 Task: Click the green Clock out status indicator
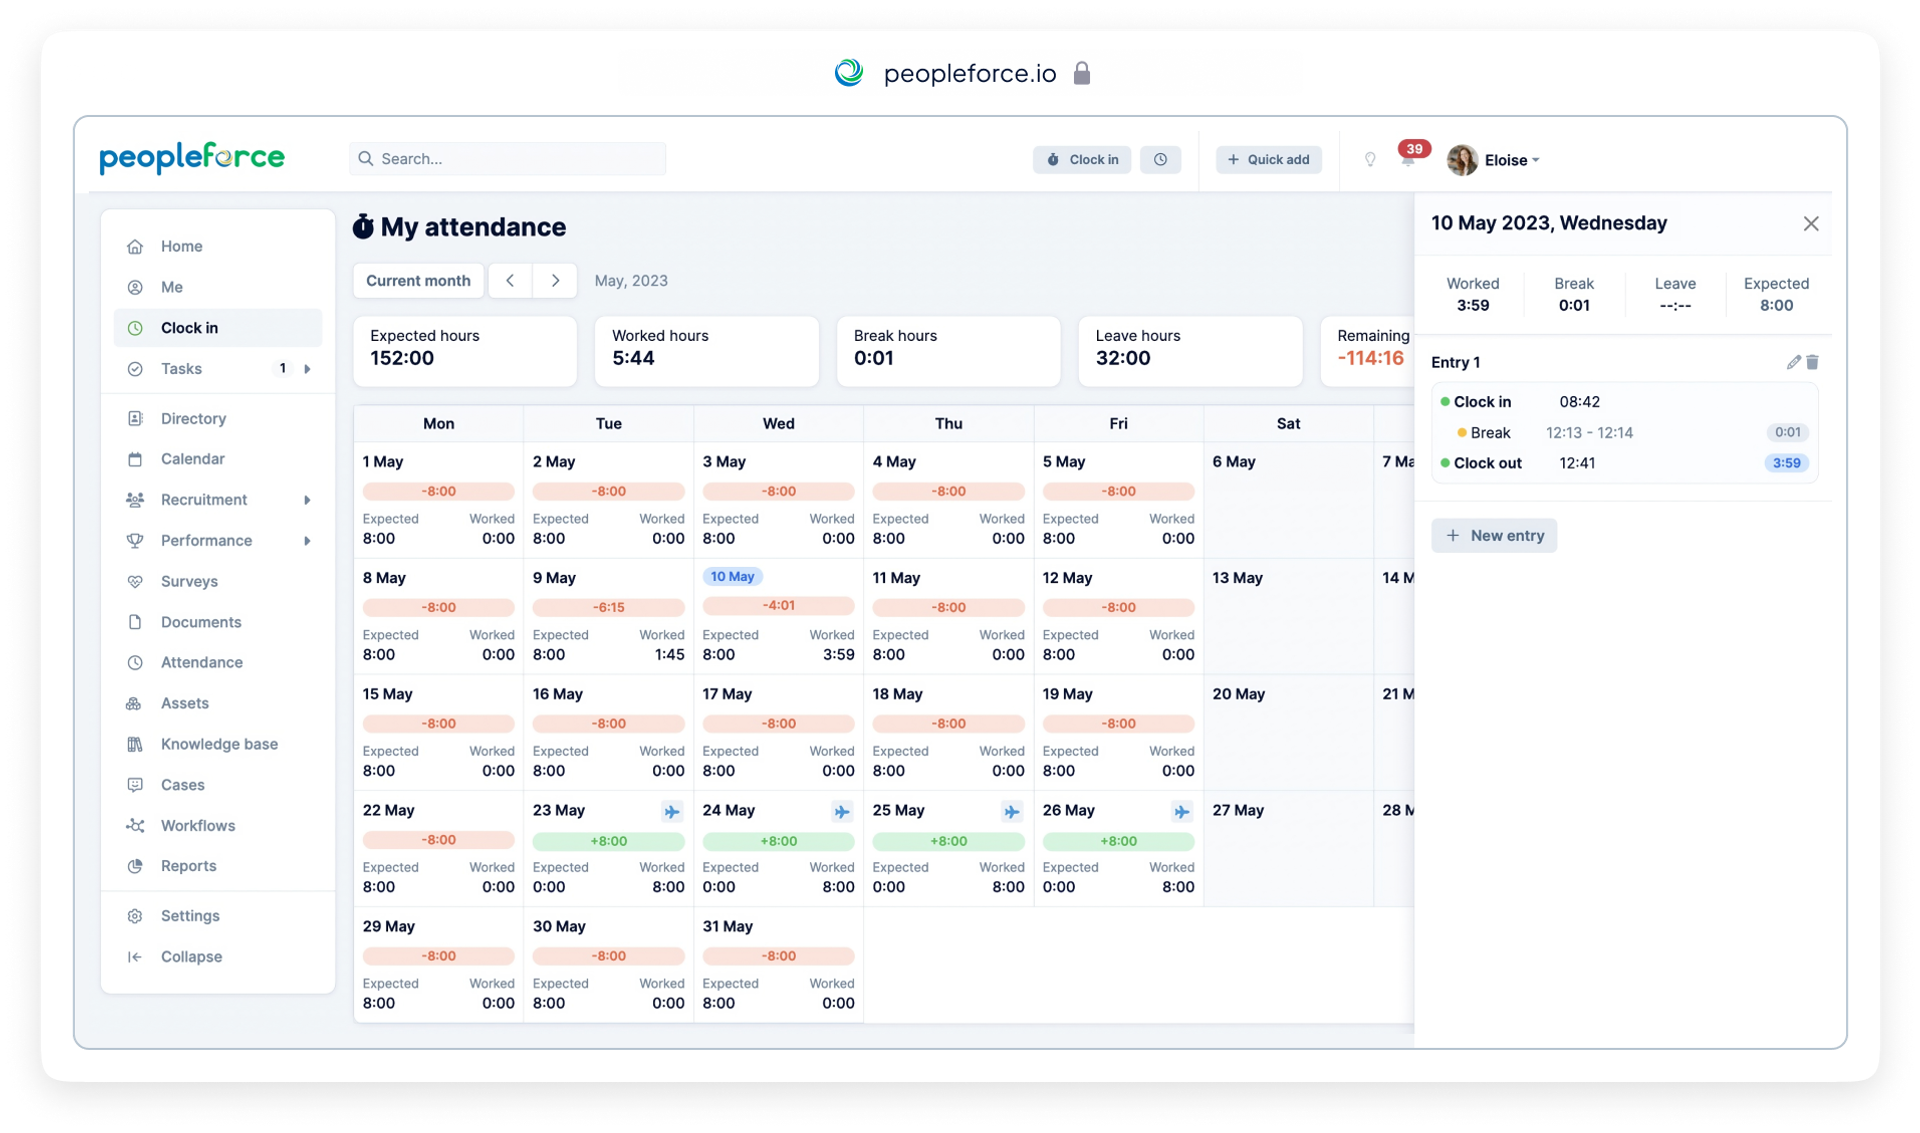click(1447, 463)
